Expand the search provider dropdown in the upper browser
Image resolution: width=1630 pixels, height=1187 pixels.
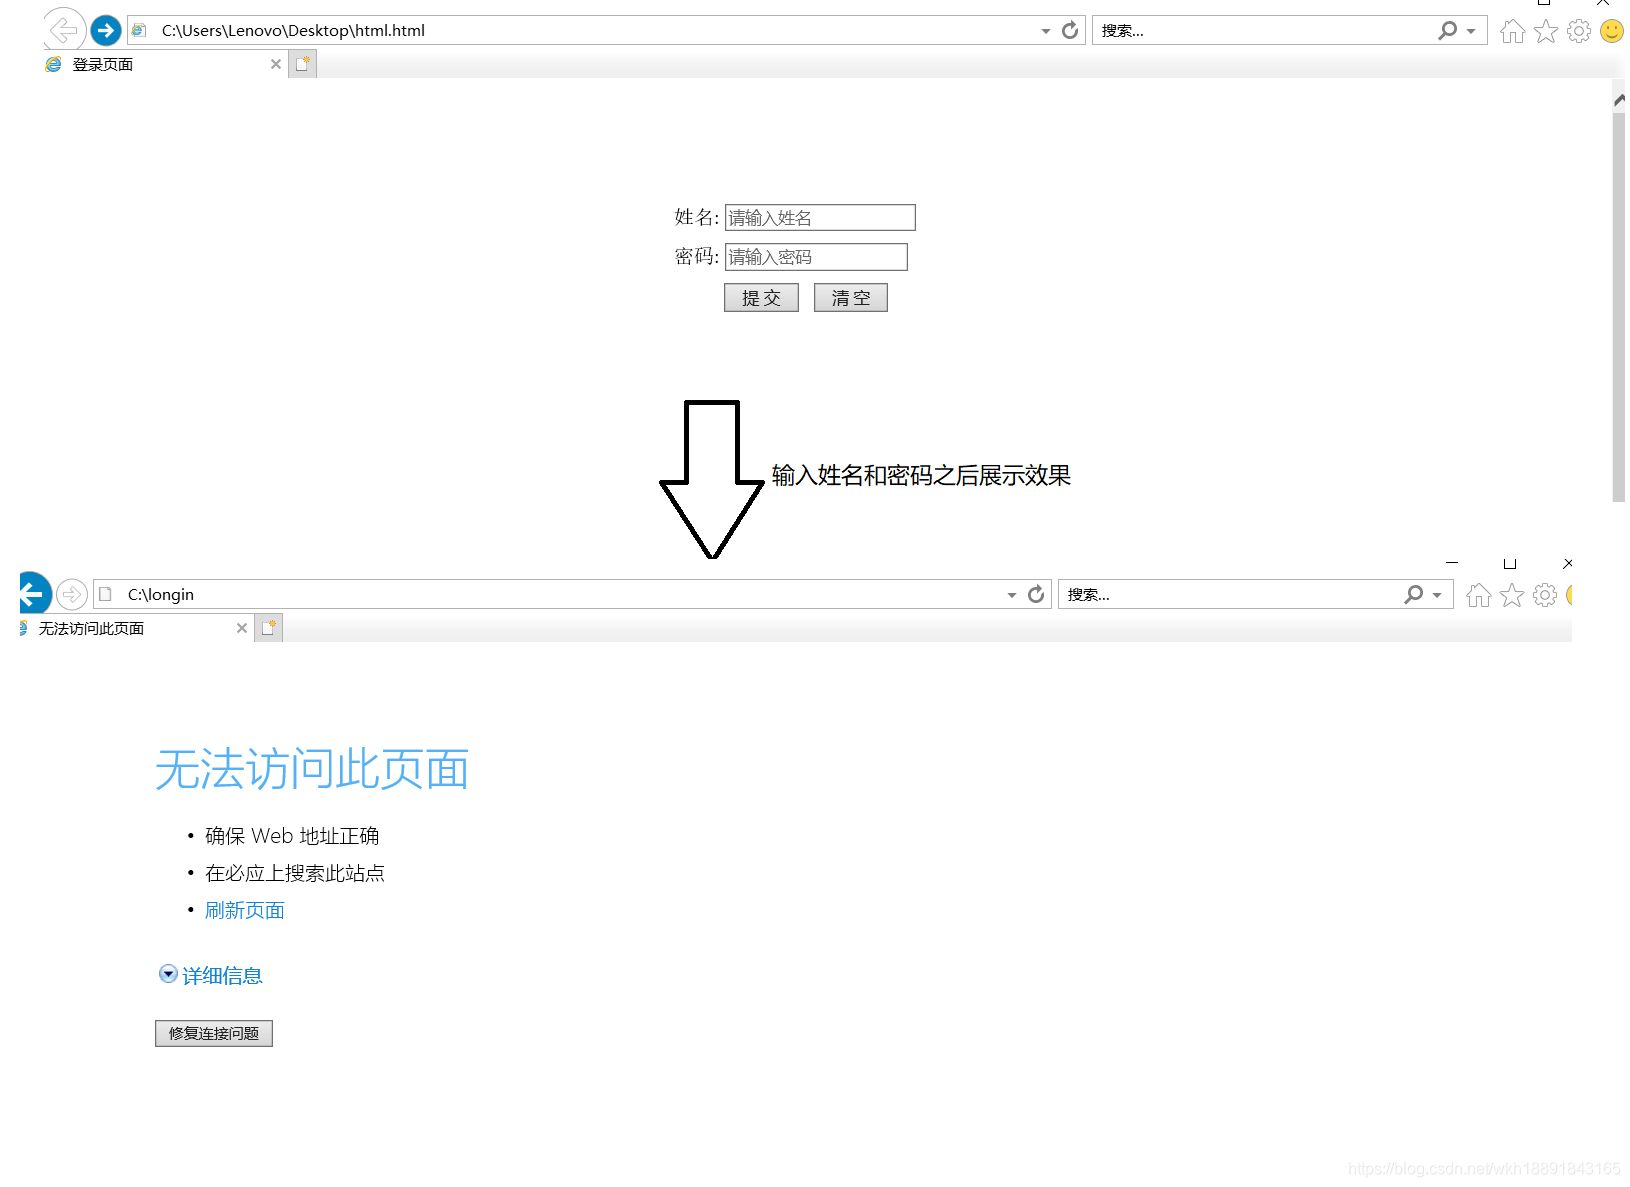1471,31
